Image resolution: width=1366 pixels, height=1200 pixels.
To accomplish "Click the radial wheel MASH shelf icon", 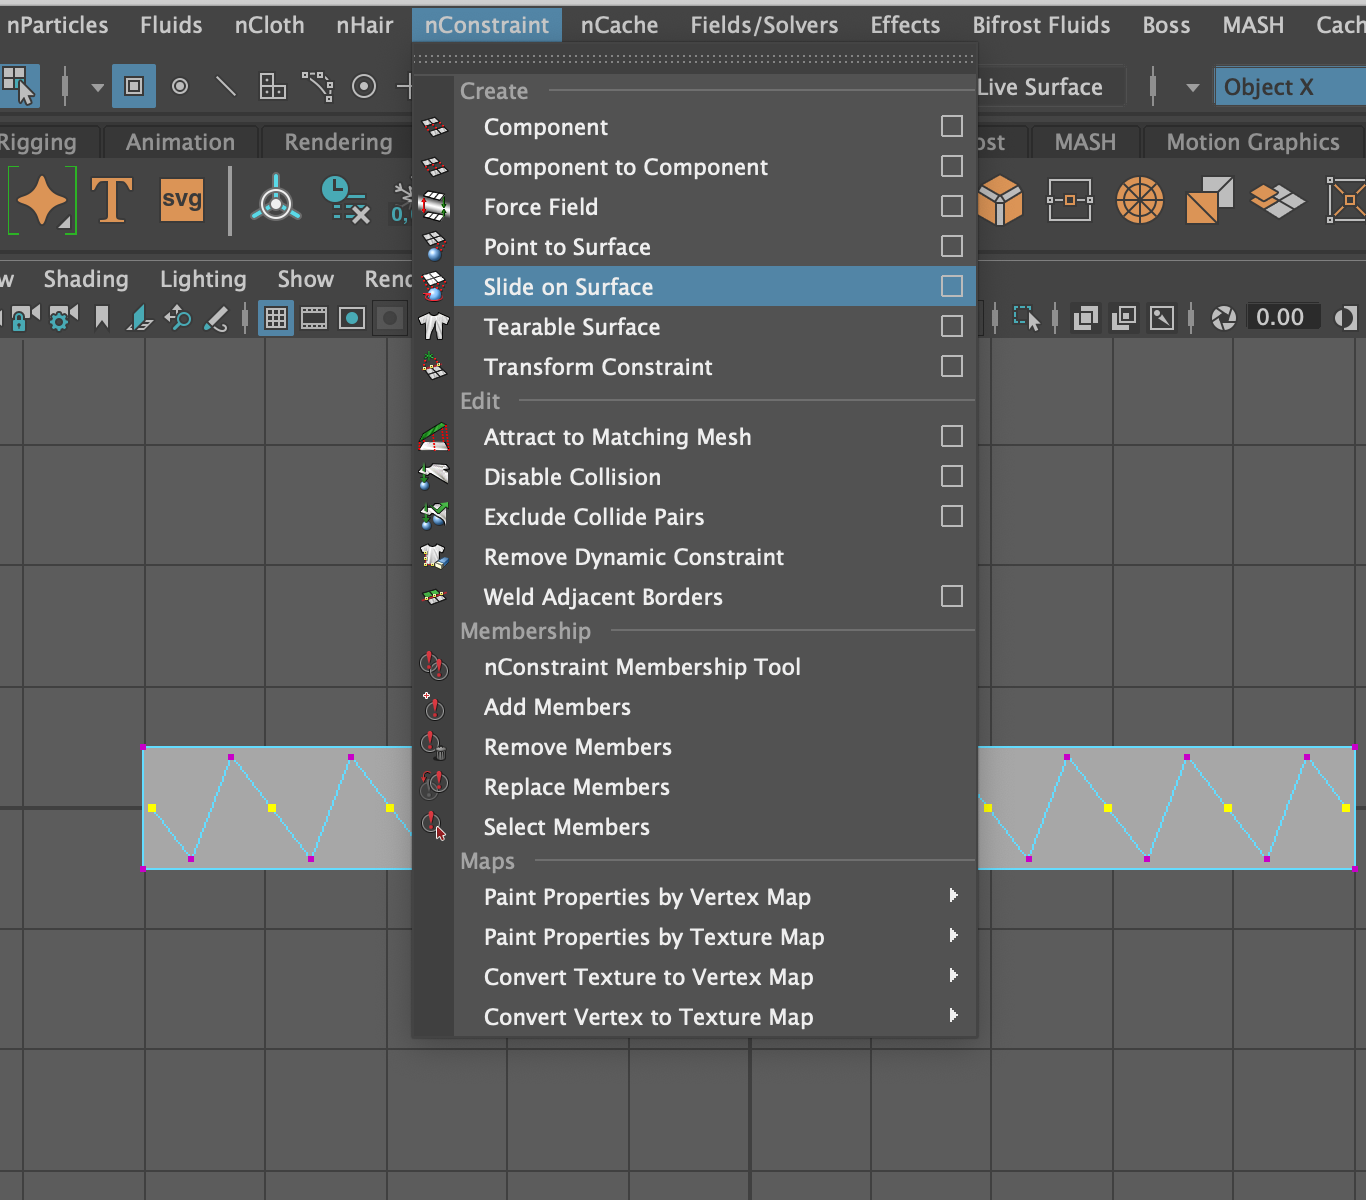I will [1140, 200].
